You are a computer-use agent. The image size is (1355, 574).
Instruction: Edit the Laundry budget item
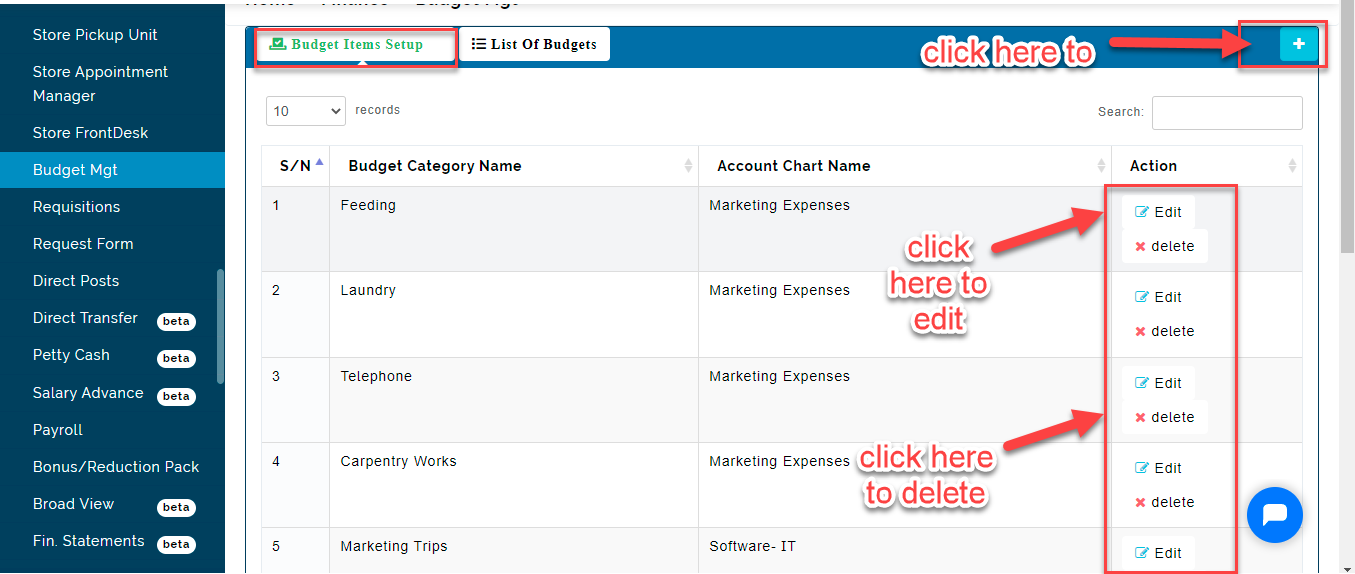1158,297
